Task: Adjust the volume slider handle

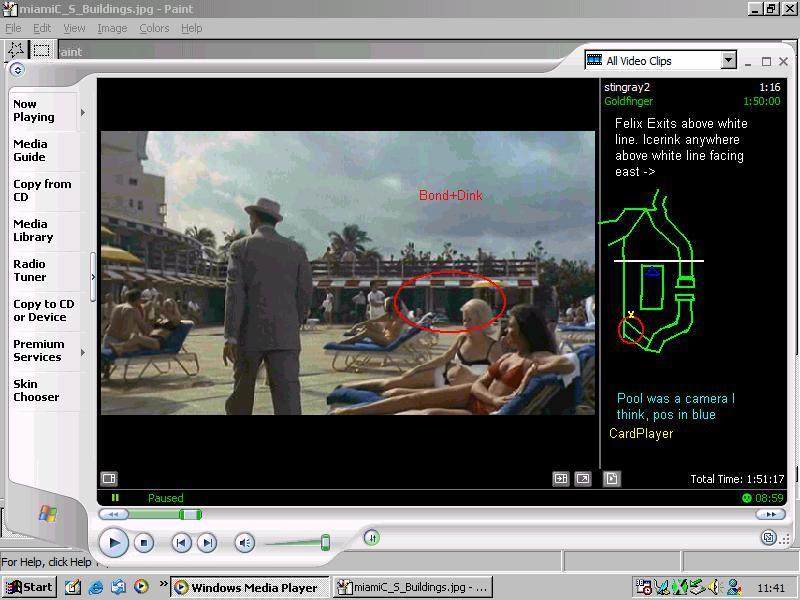Action: coord(325,542)
